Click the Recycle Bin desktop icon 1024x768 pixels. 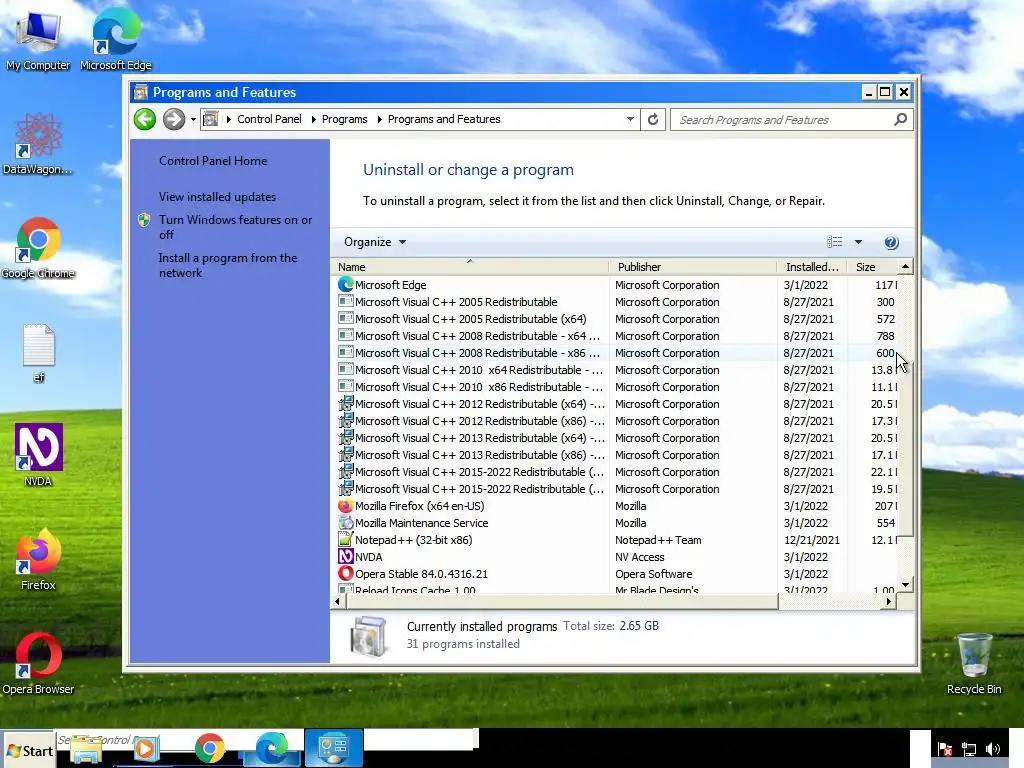point(974,663)
